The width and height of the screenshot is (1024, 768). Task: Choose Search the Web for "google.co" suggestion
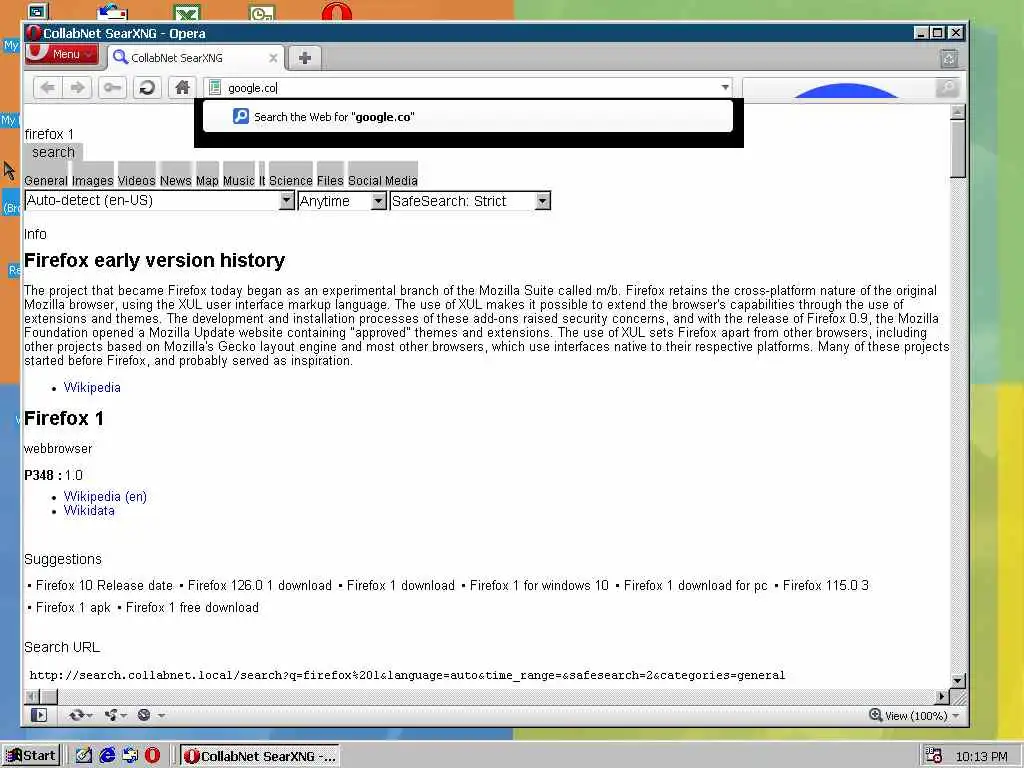click(468, 117)
